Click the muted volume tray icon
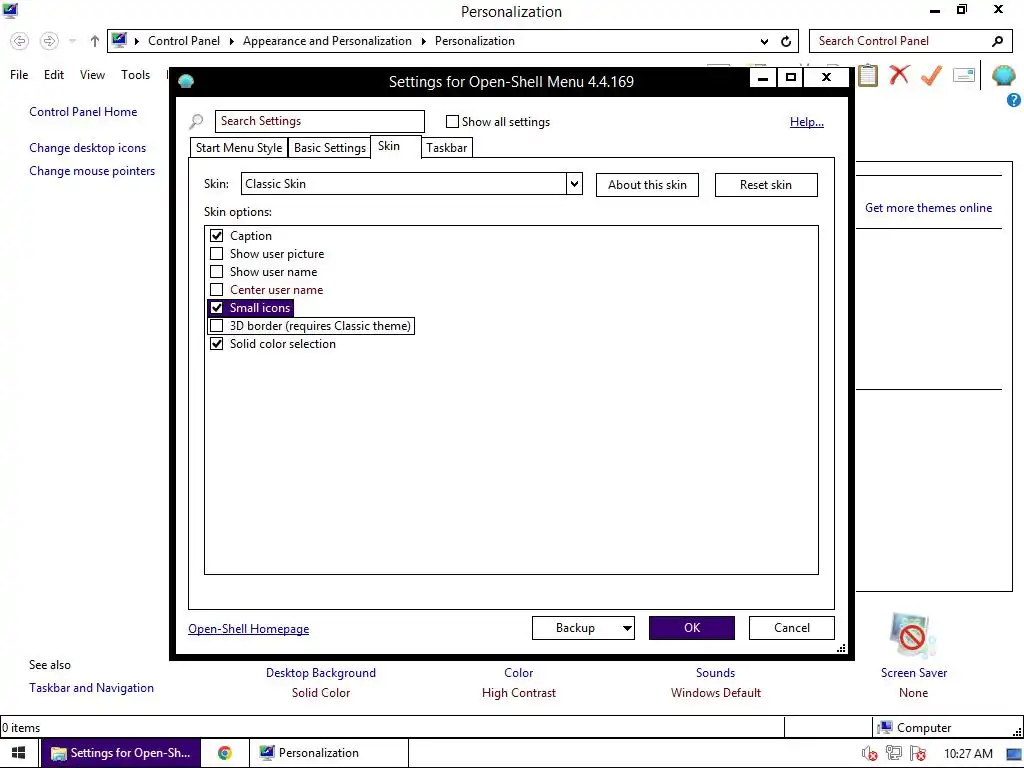 coord(869,754)
